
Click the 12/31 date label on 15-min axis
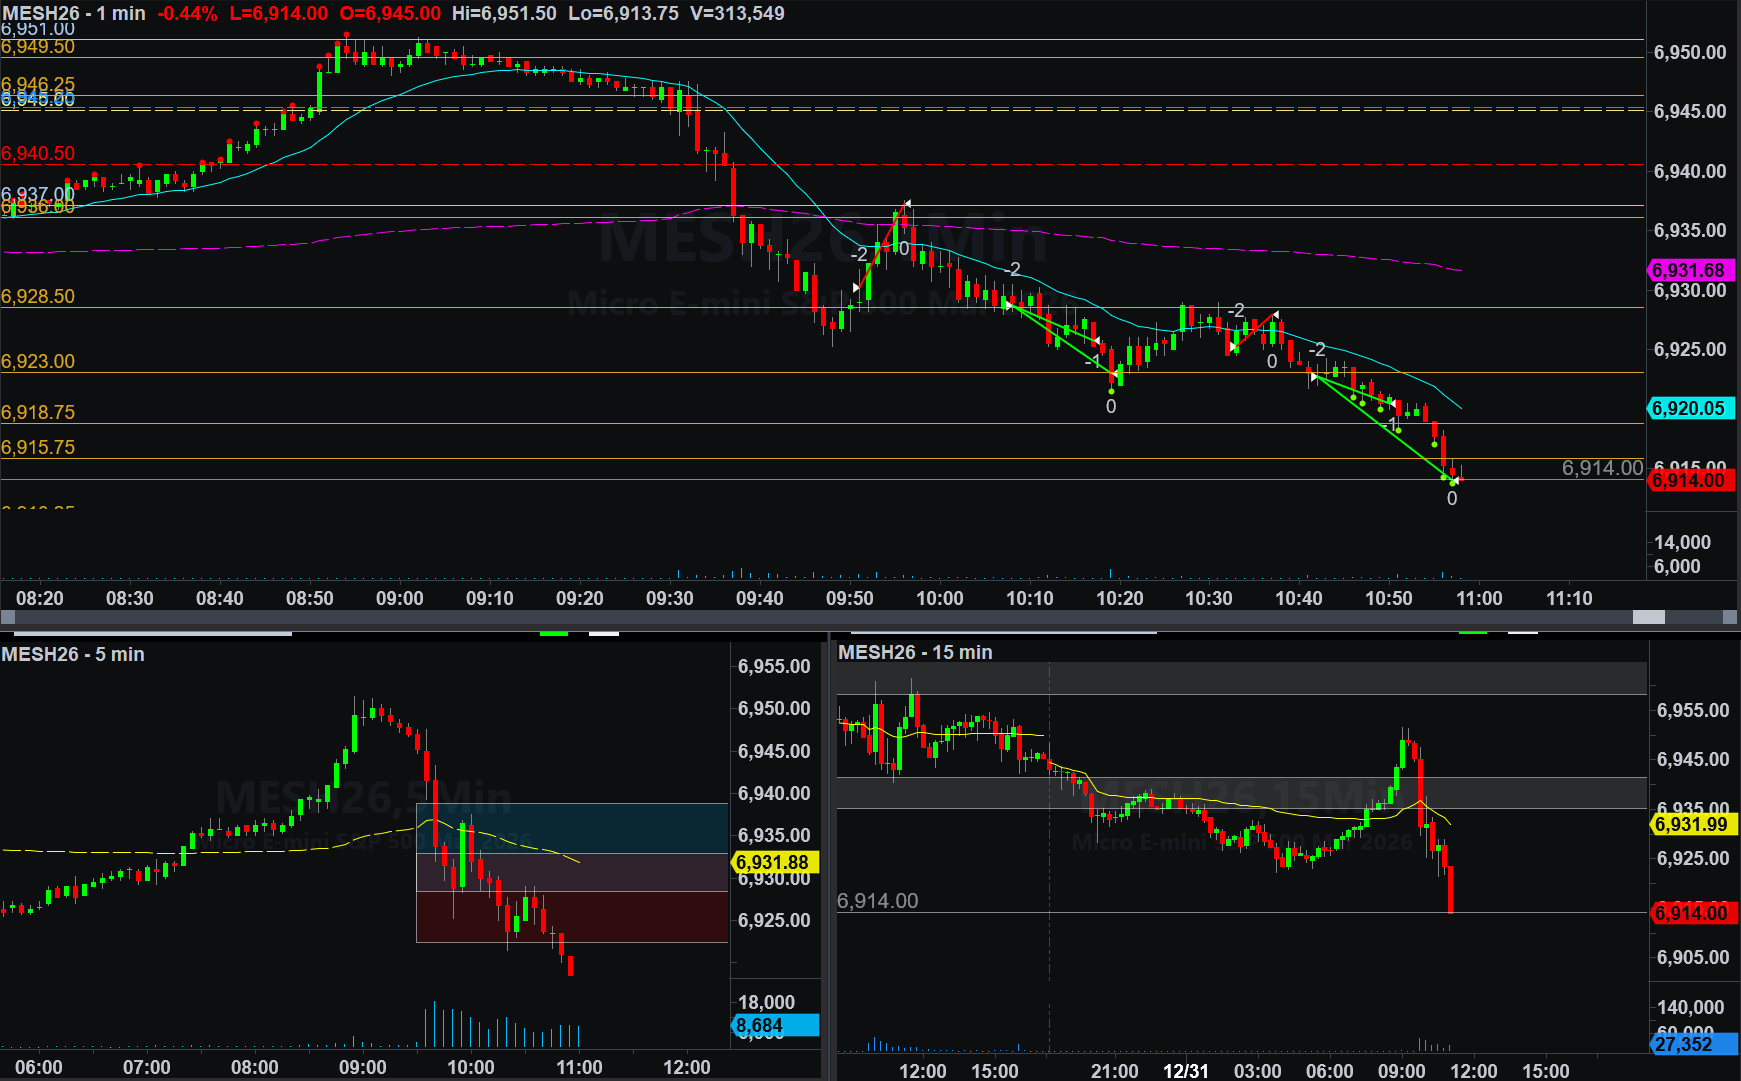[1185, 1070]
